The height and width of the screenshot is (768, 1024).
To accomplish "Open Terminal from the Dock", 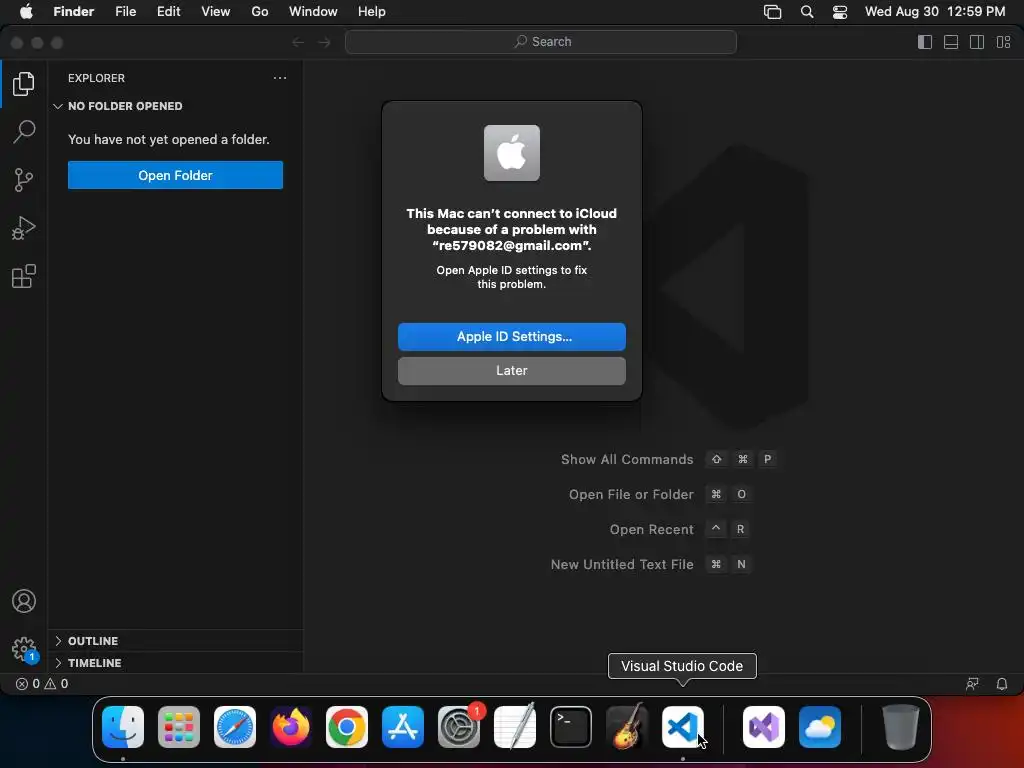I will (571, 727).
